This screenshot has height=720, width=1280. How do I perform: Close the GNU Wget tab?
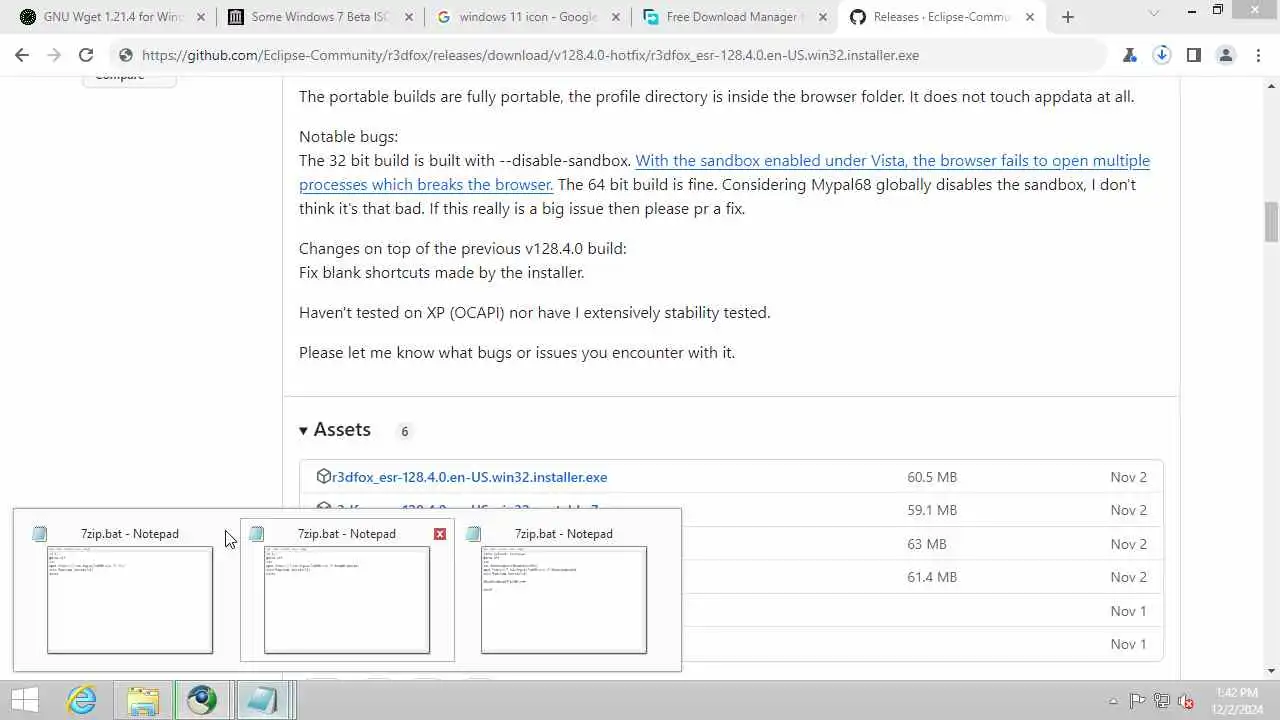(200, 17)
